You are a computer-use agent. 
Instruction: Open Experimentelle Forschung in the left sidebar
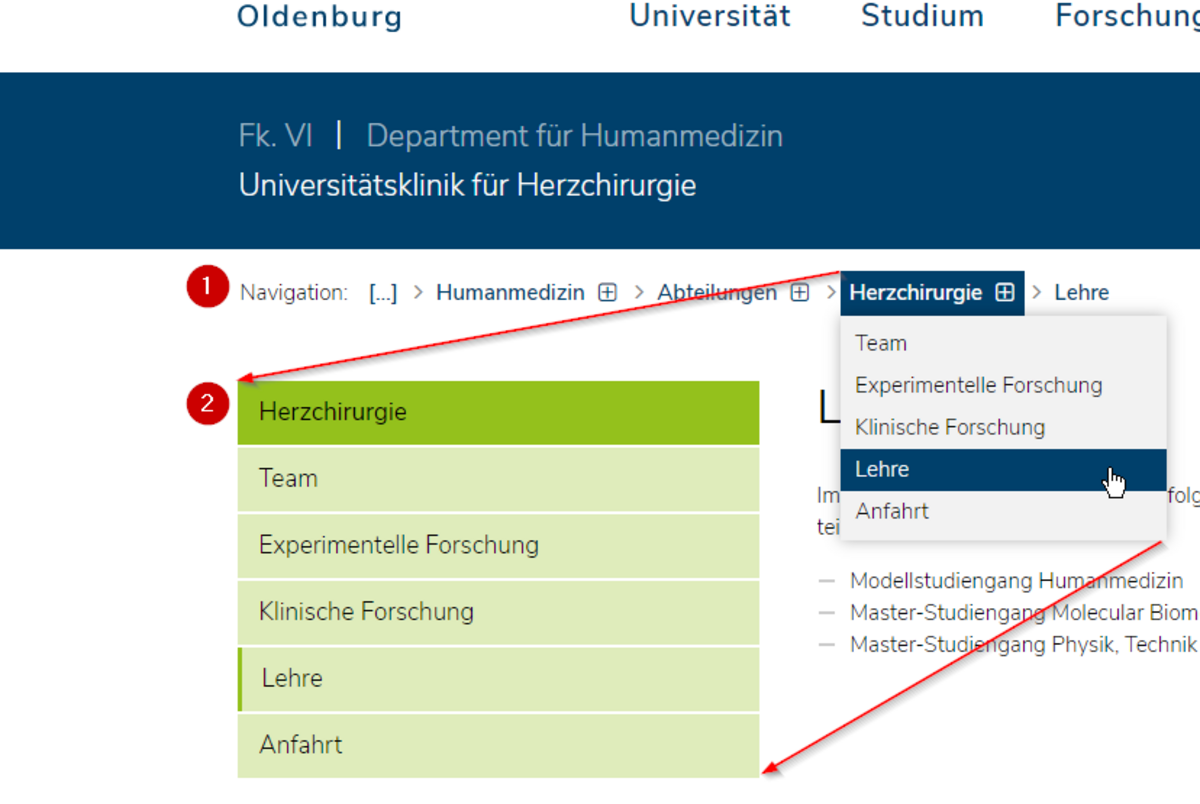pos(498,546)
